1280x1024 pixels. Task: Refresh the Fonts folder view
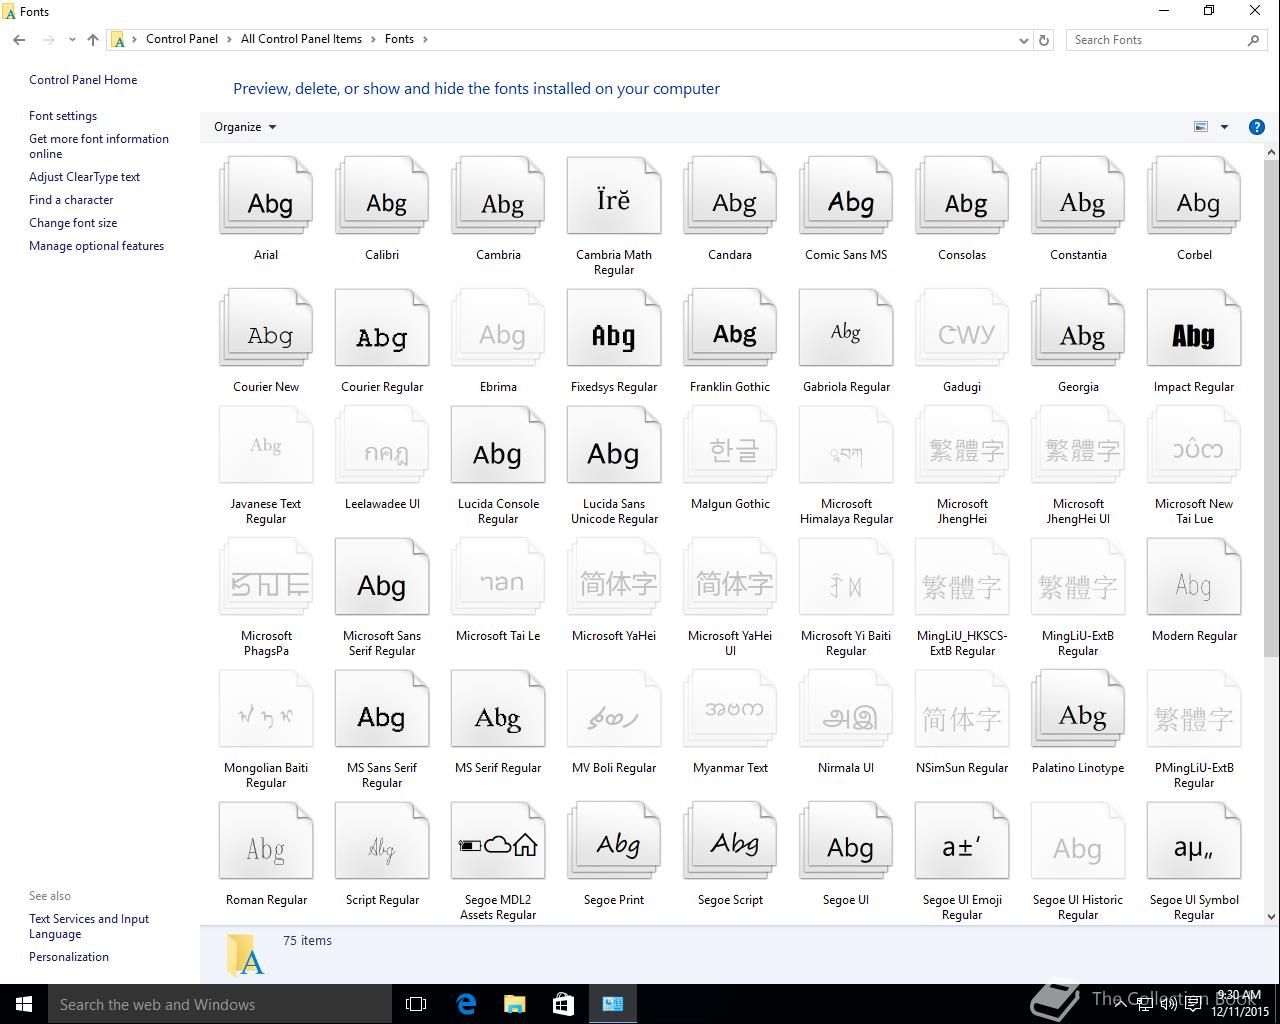pos(1044,40)
